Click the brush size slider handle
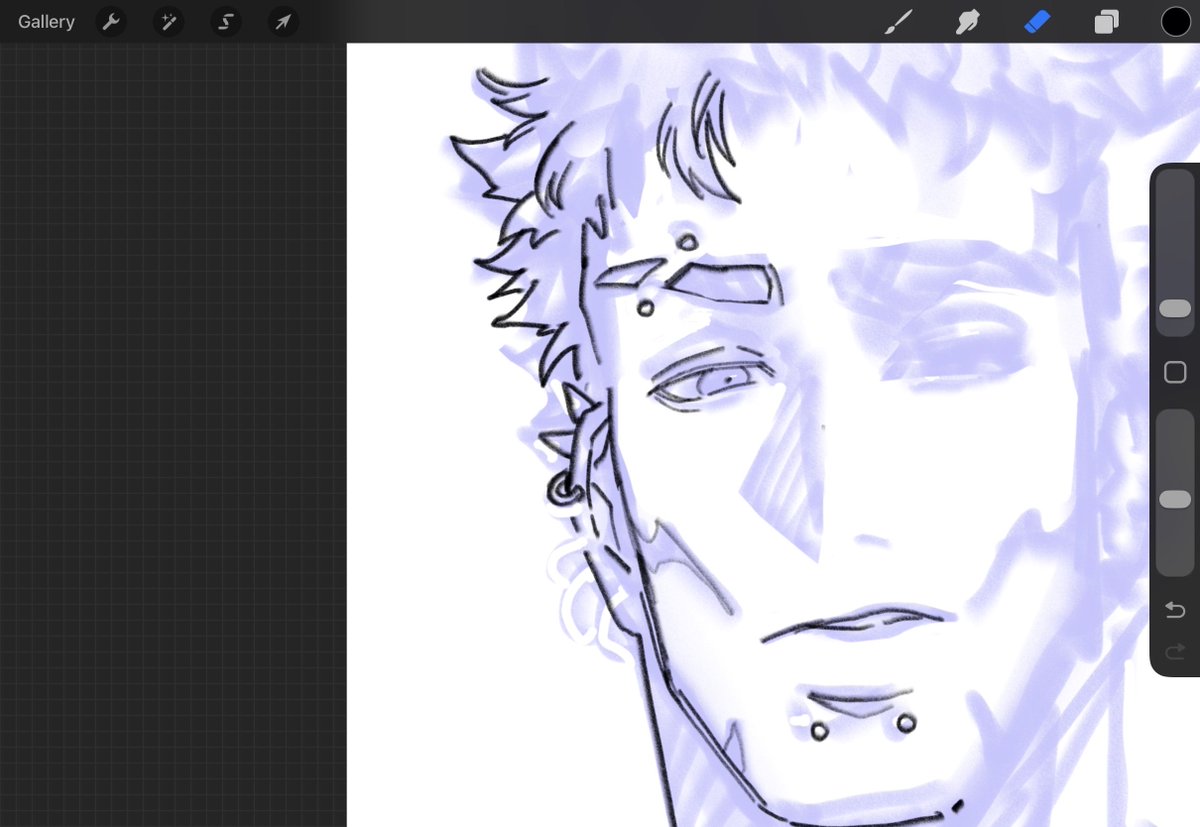This screenshot has width=1200, height=827. (x=1175, y=309)
